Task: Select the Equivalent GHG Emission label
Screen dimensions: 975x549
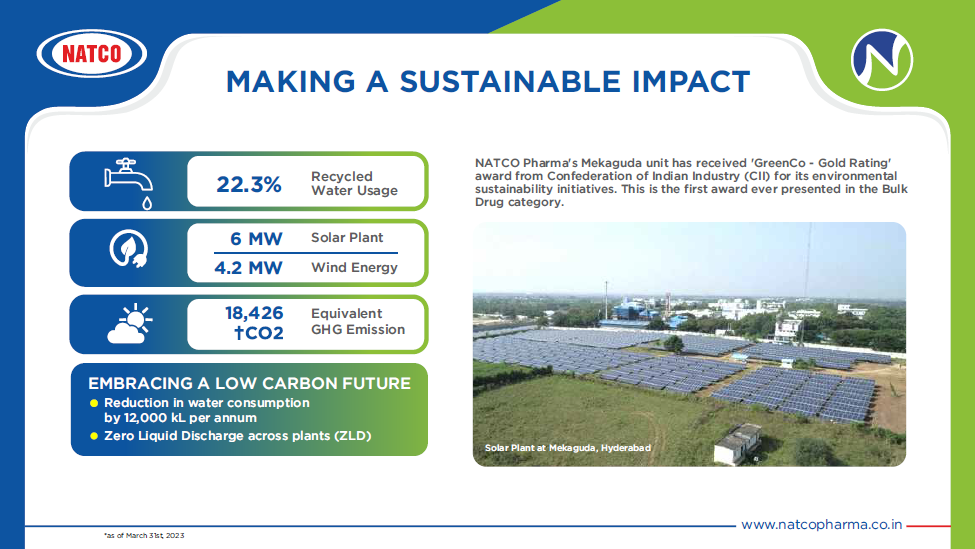Action: click(358, 321)
